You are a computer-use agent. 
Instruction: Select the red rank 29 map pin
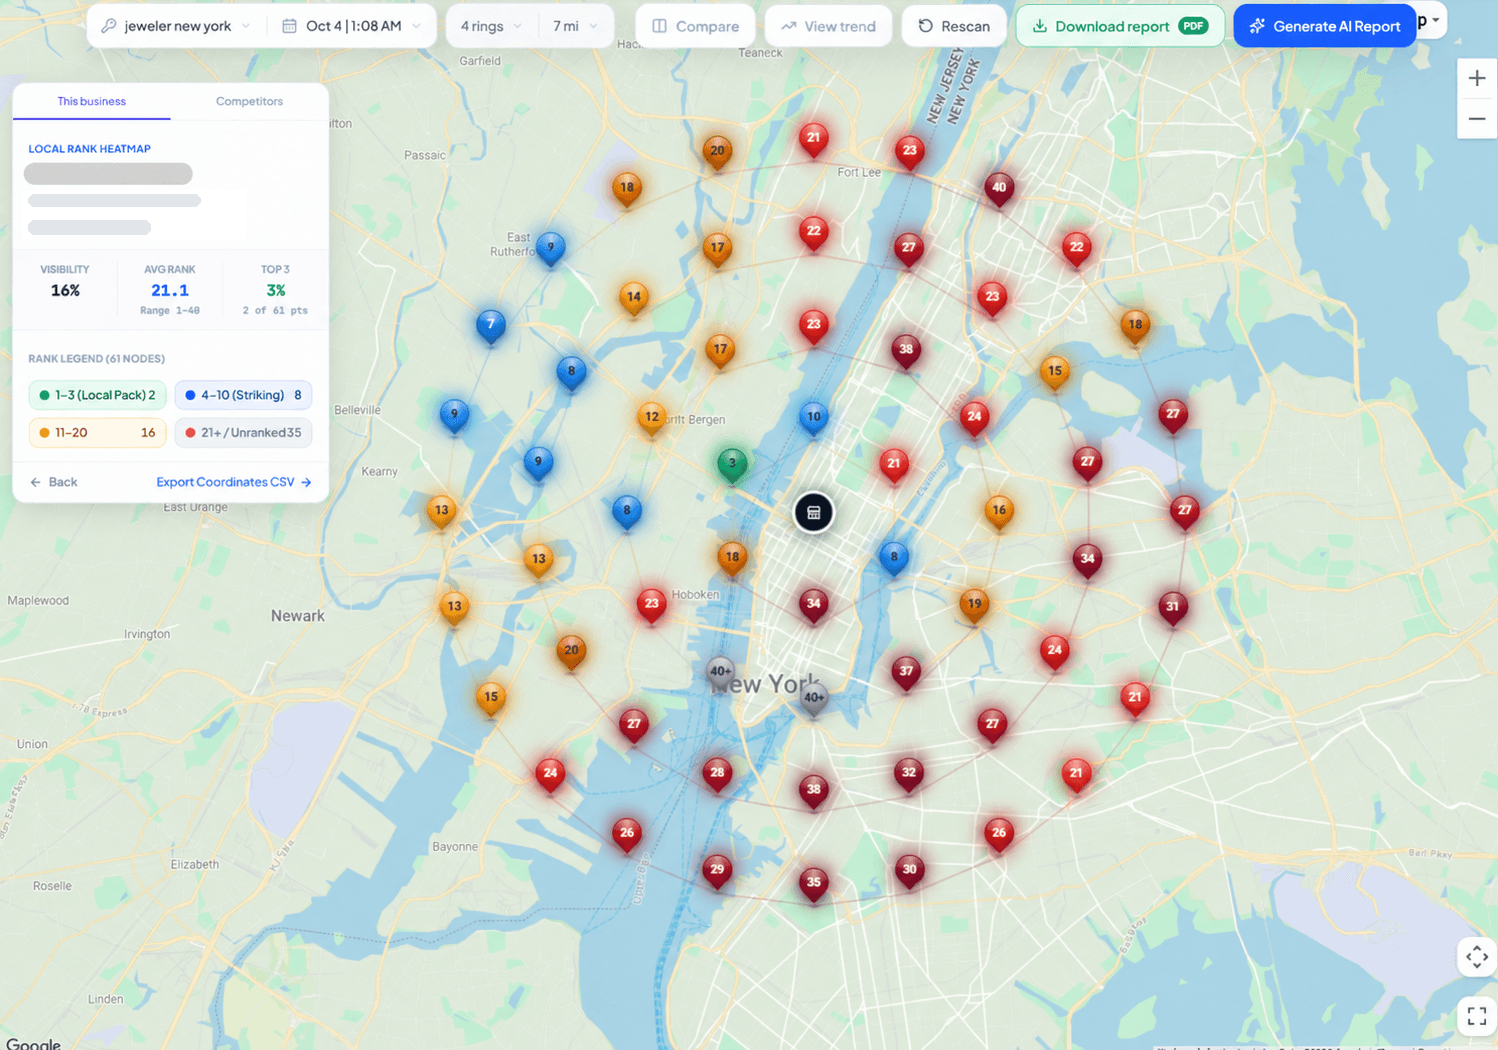(717, 871)
